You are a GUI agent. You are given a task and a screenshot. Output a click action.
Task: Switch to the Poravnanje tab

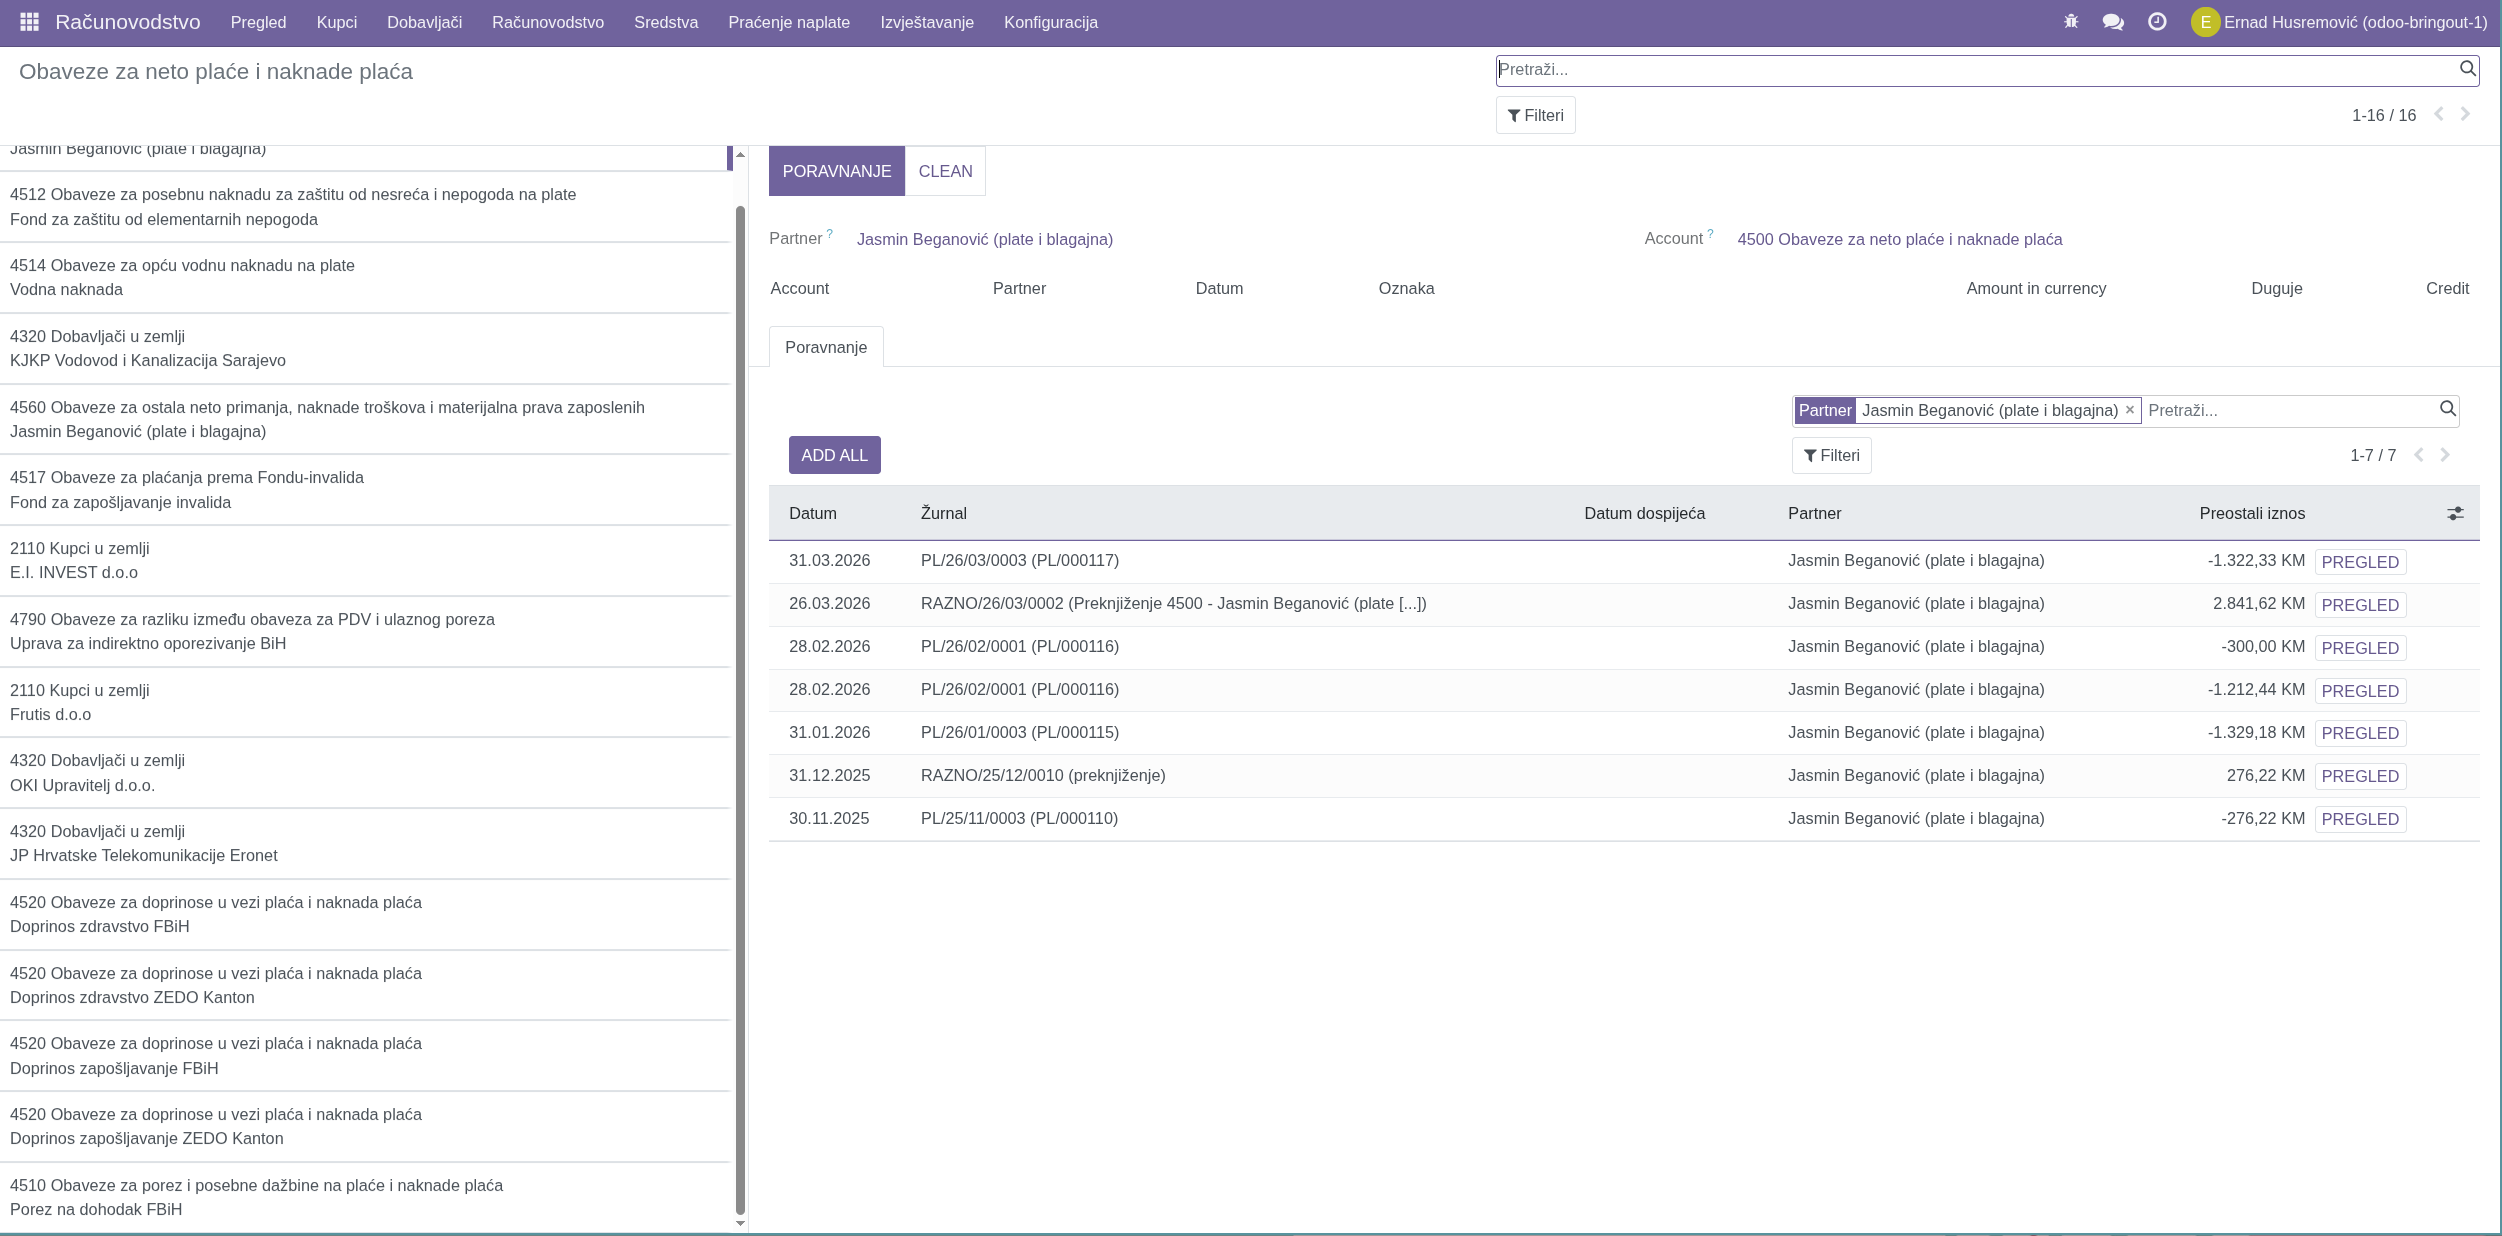pyautogui.click(x=825, y=347)
